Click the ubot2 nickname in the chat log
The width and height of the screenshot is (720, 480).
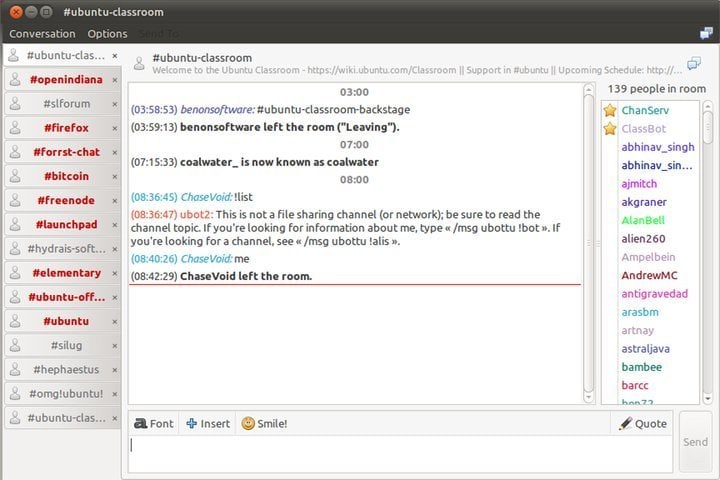click(x=196, y=215)
